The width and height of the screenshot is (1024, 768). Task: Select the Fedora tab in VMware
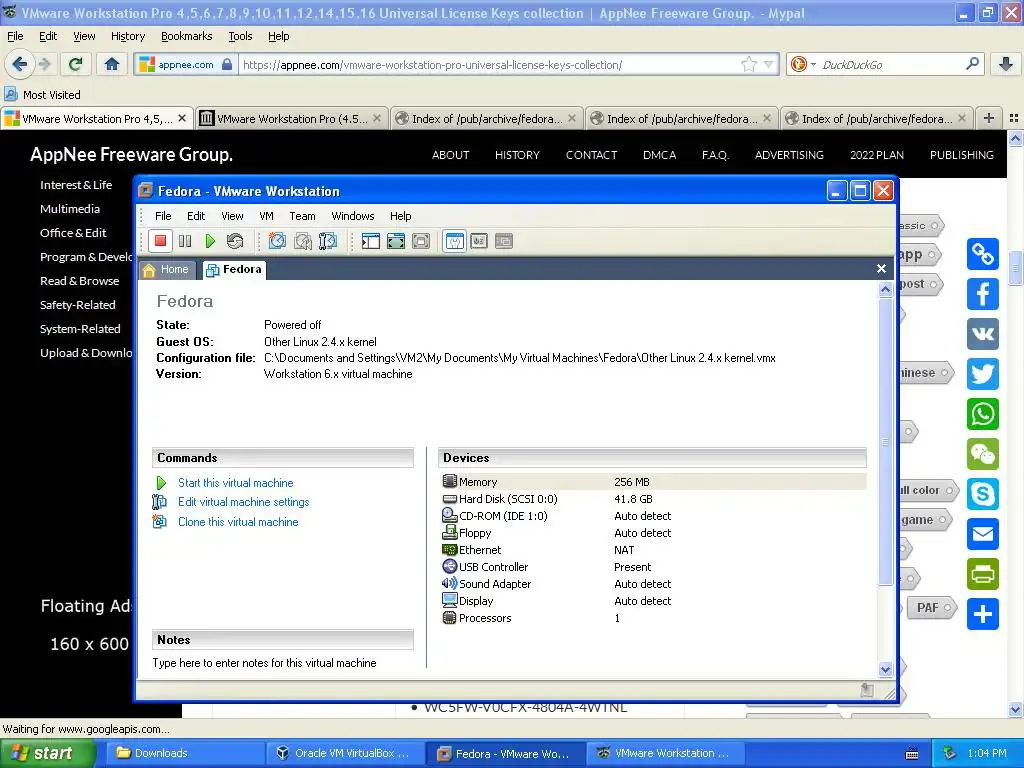point(234,270)
